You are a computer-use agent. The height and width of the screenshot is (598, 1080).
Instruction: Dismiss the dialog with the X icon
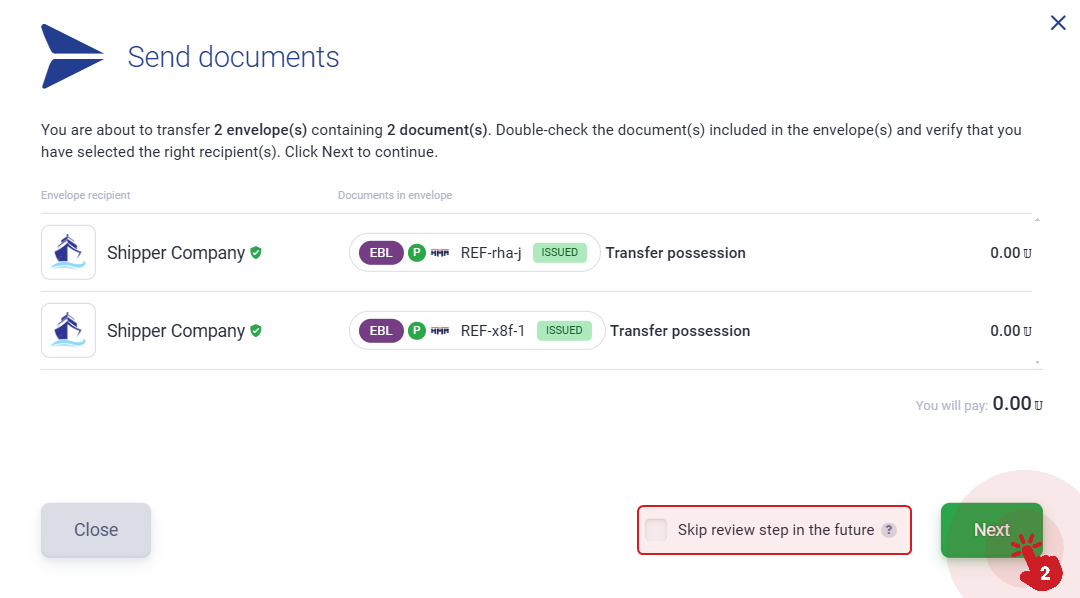coord(1058,23)
